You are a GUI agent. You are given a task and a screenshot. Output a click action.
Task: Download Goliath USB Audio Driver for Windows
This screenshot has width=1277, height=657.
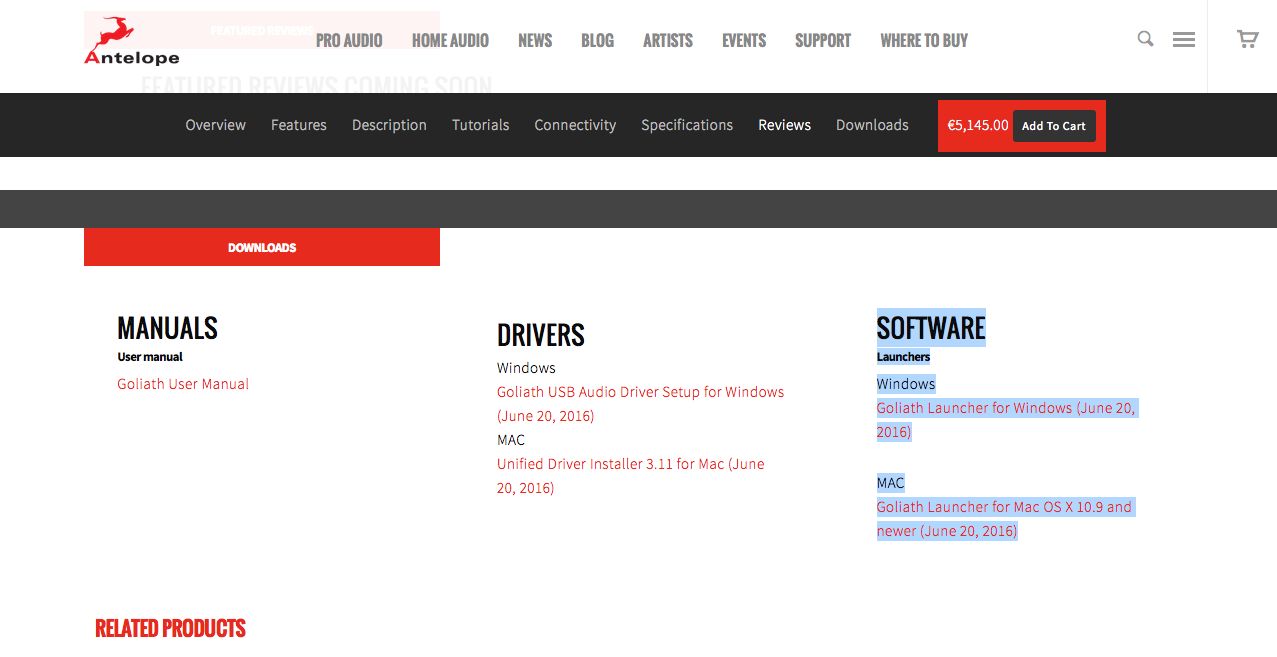coord(641,404)
